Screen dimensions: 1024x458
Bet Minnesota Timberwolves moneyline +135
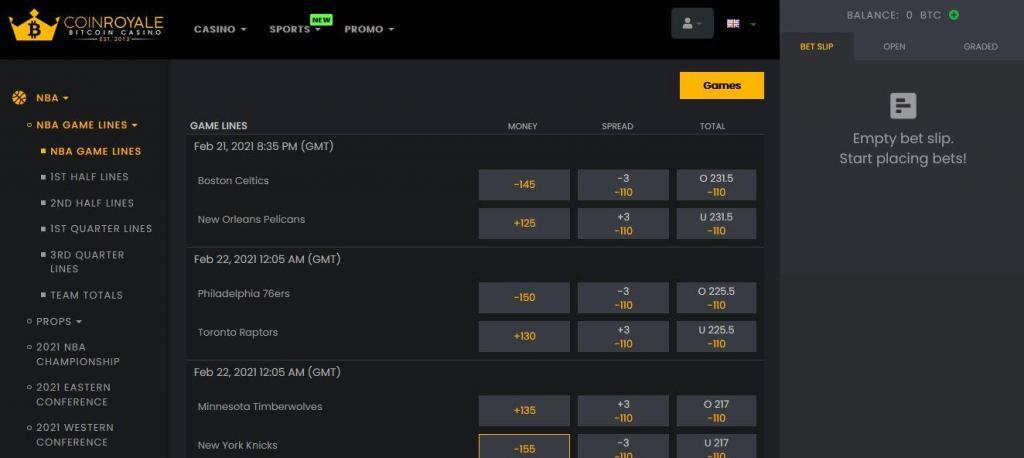click(x=524, y=411)
